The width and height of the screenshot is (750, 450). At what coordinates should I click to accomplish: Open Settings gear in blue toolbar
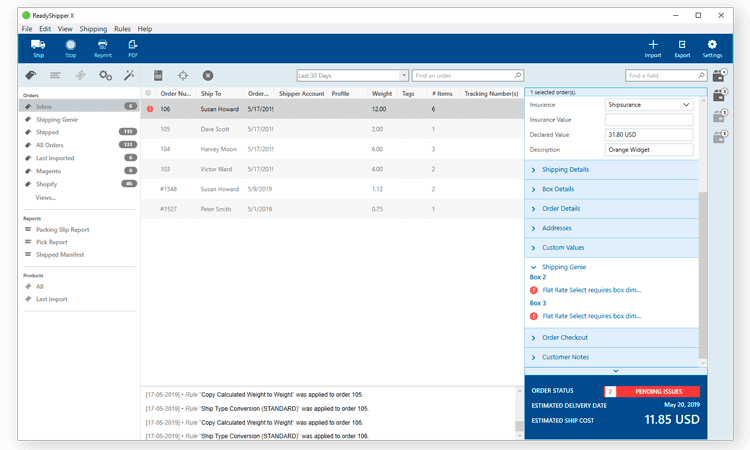(x=712, y=44)
